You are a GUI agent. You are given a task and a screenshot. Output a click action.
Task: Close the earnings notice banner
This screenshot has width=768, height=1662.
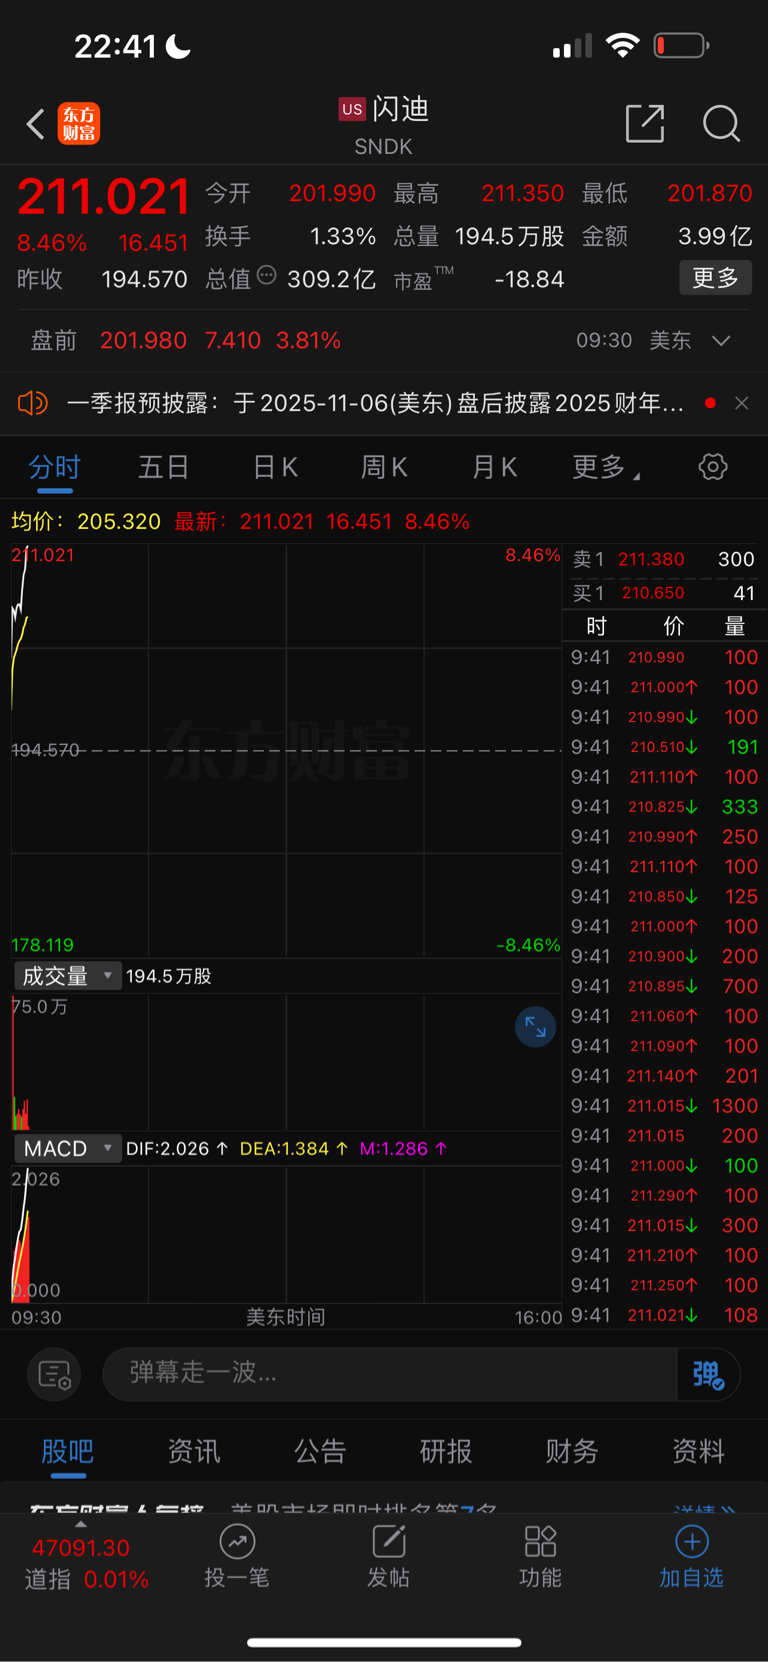click(x=741, y=403)
